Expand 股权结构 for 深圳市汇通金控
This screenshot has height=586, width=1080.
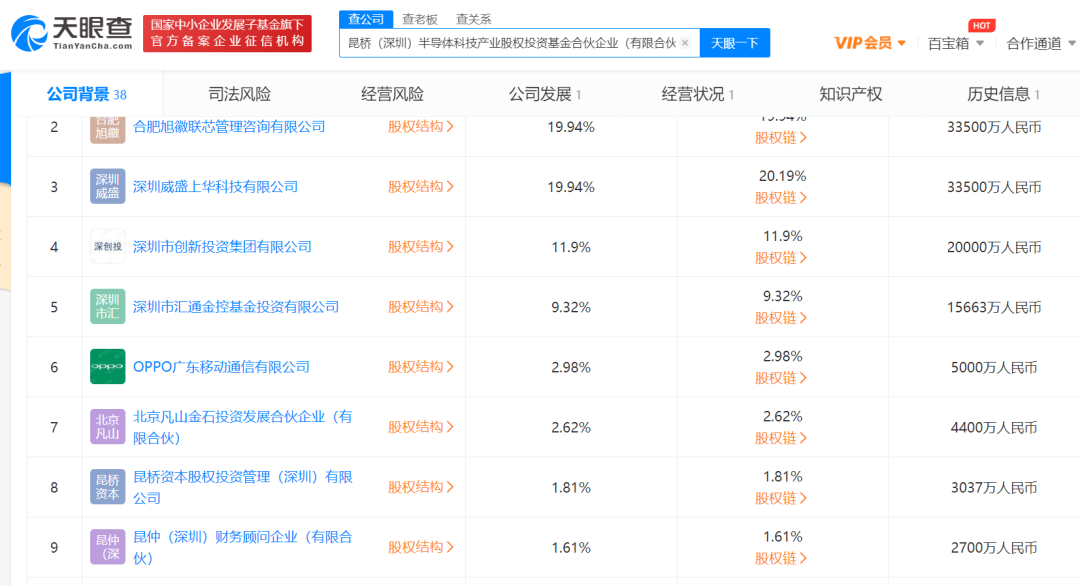420,306
